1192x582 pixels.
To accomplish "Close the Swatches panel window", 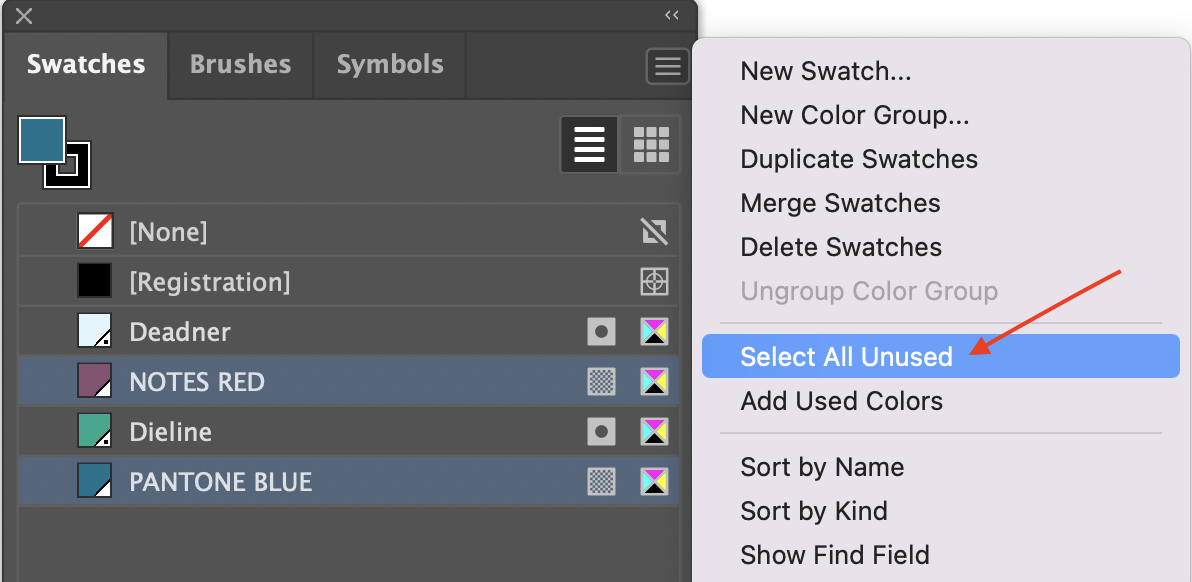I will pyautogui.click(x=25, y=16).
